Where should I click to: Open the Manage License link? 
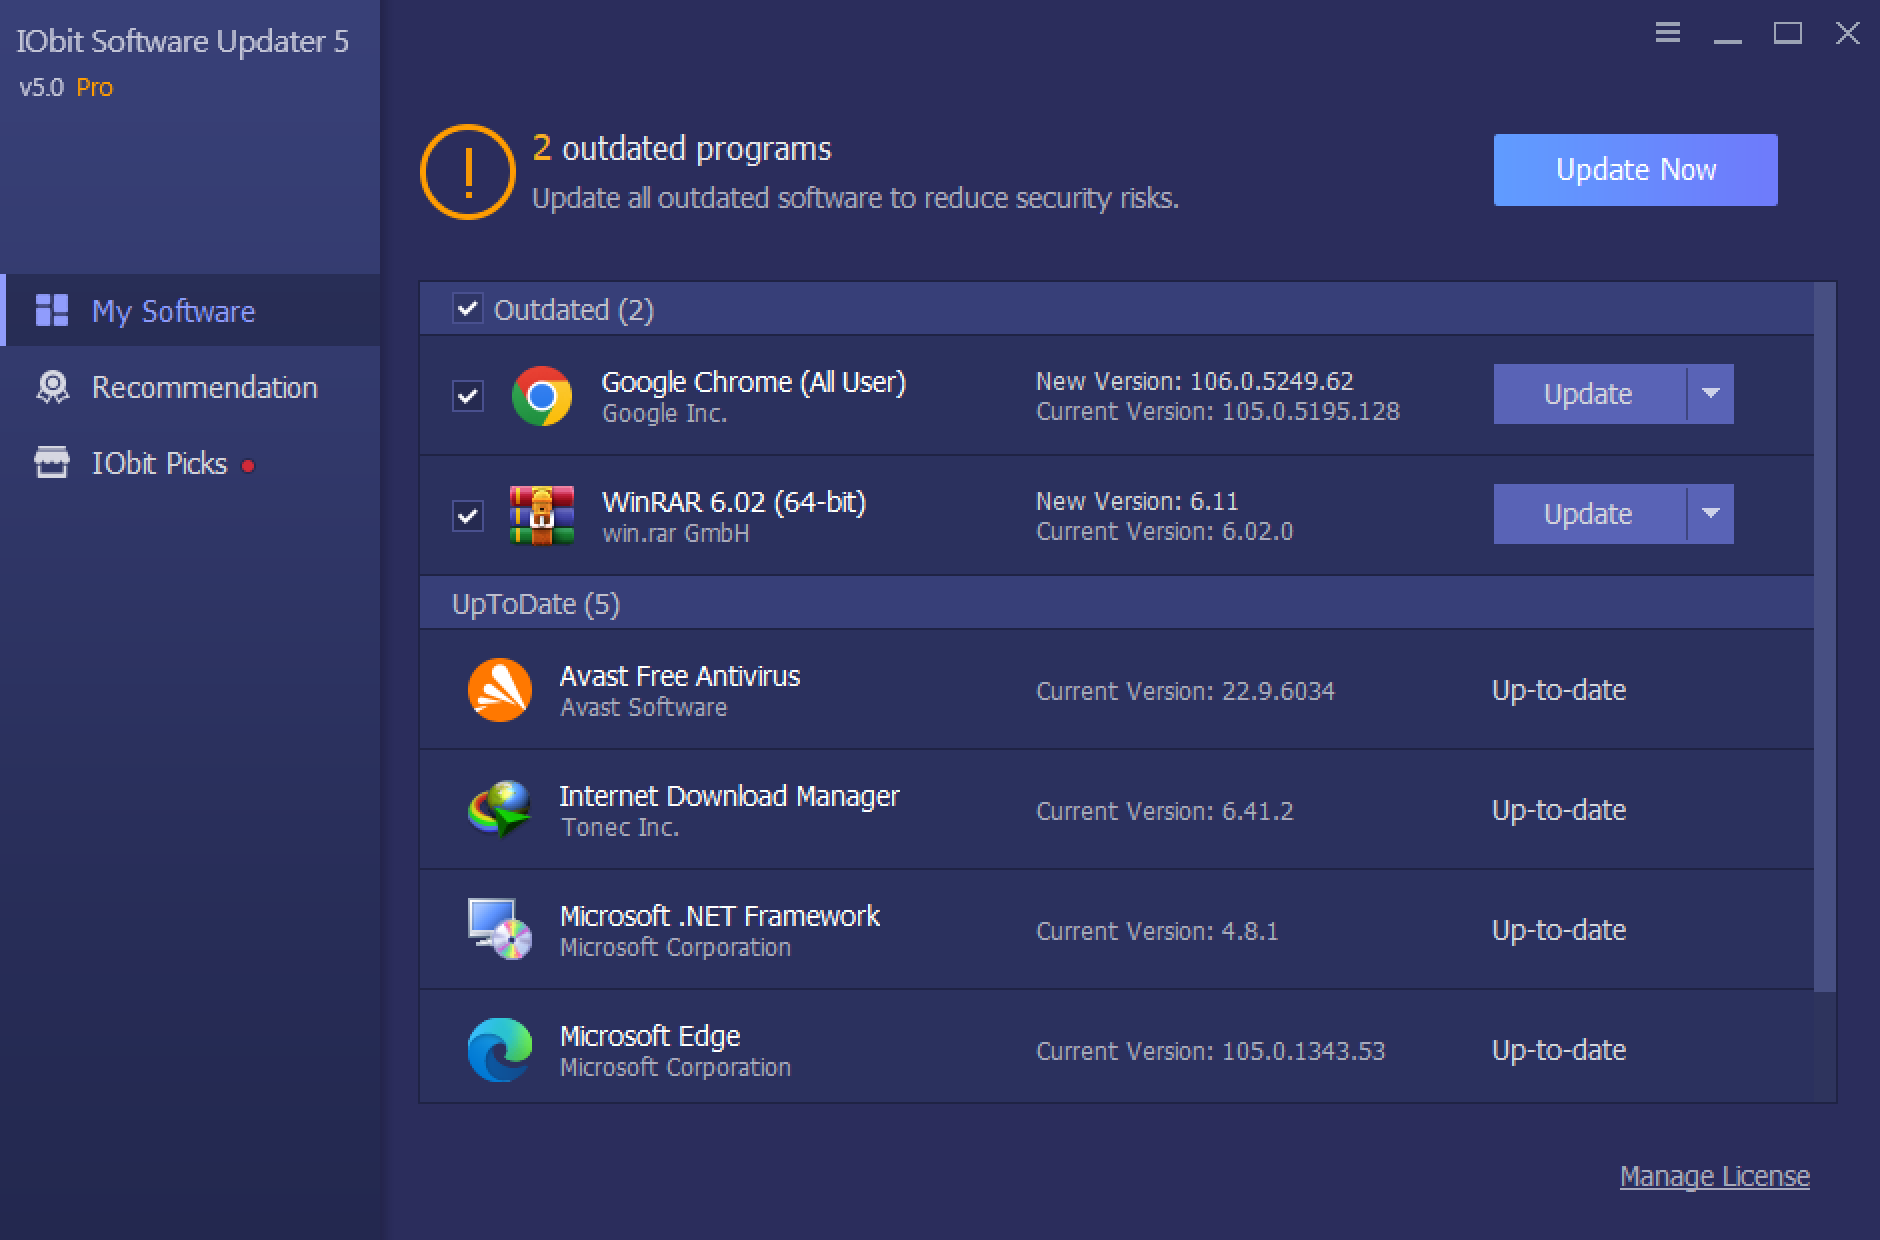click(1714, 1176)
